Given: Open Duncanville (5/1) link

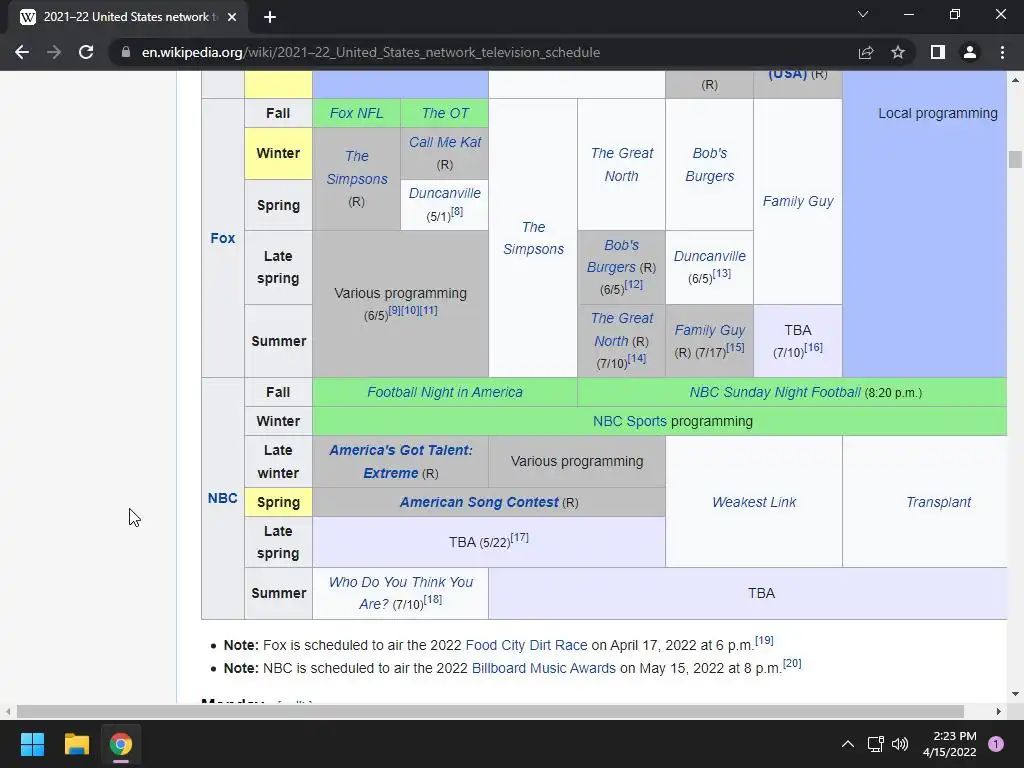Looking at the screenshot, I should point(445,193).
